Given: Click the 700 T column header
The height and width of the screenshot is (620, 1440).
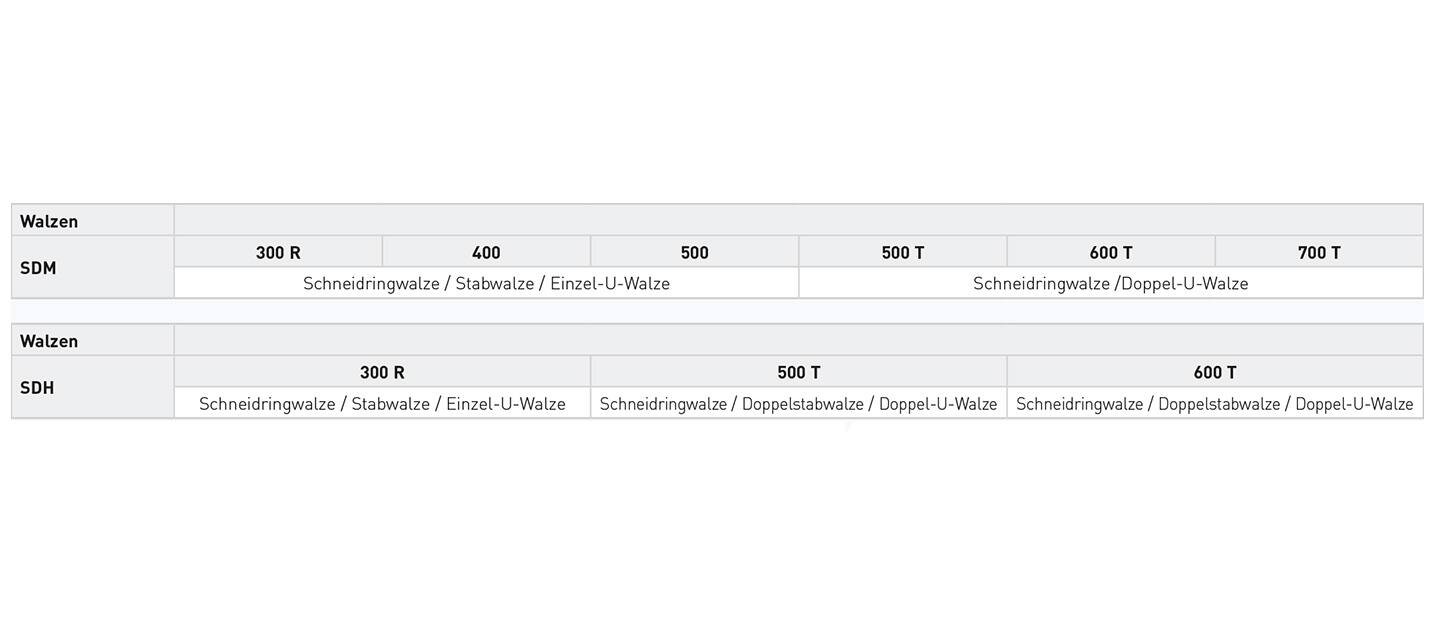Looking at the screenshot, I should pyautogui.click(x=1319, y=252).
